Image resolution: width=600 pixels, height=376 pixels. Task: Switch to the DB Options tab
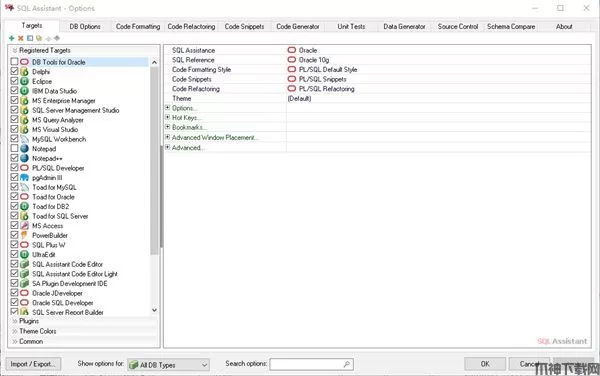[x=85, y=26]
